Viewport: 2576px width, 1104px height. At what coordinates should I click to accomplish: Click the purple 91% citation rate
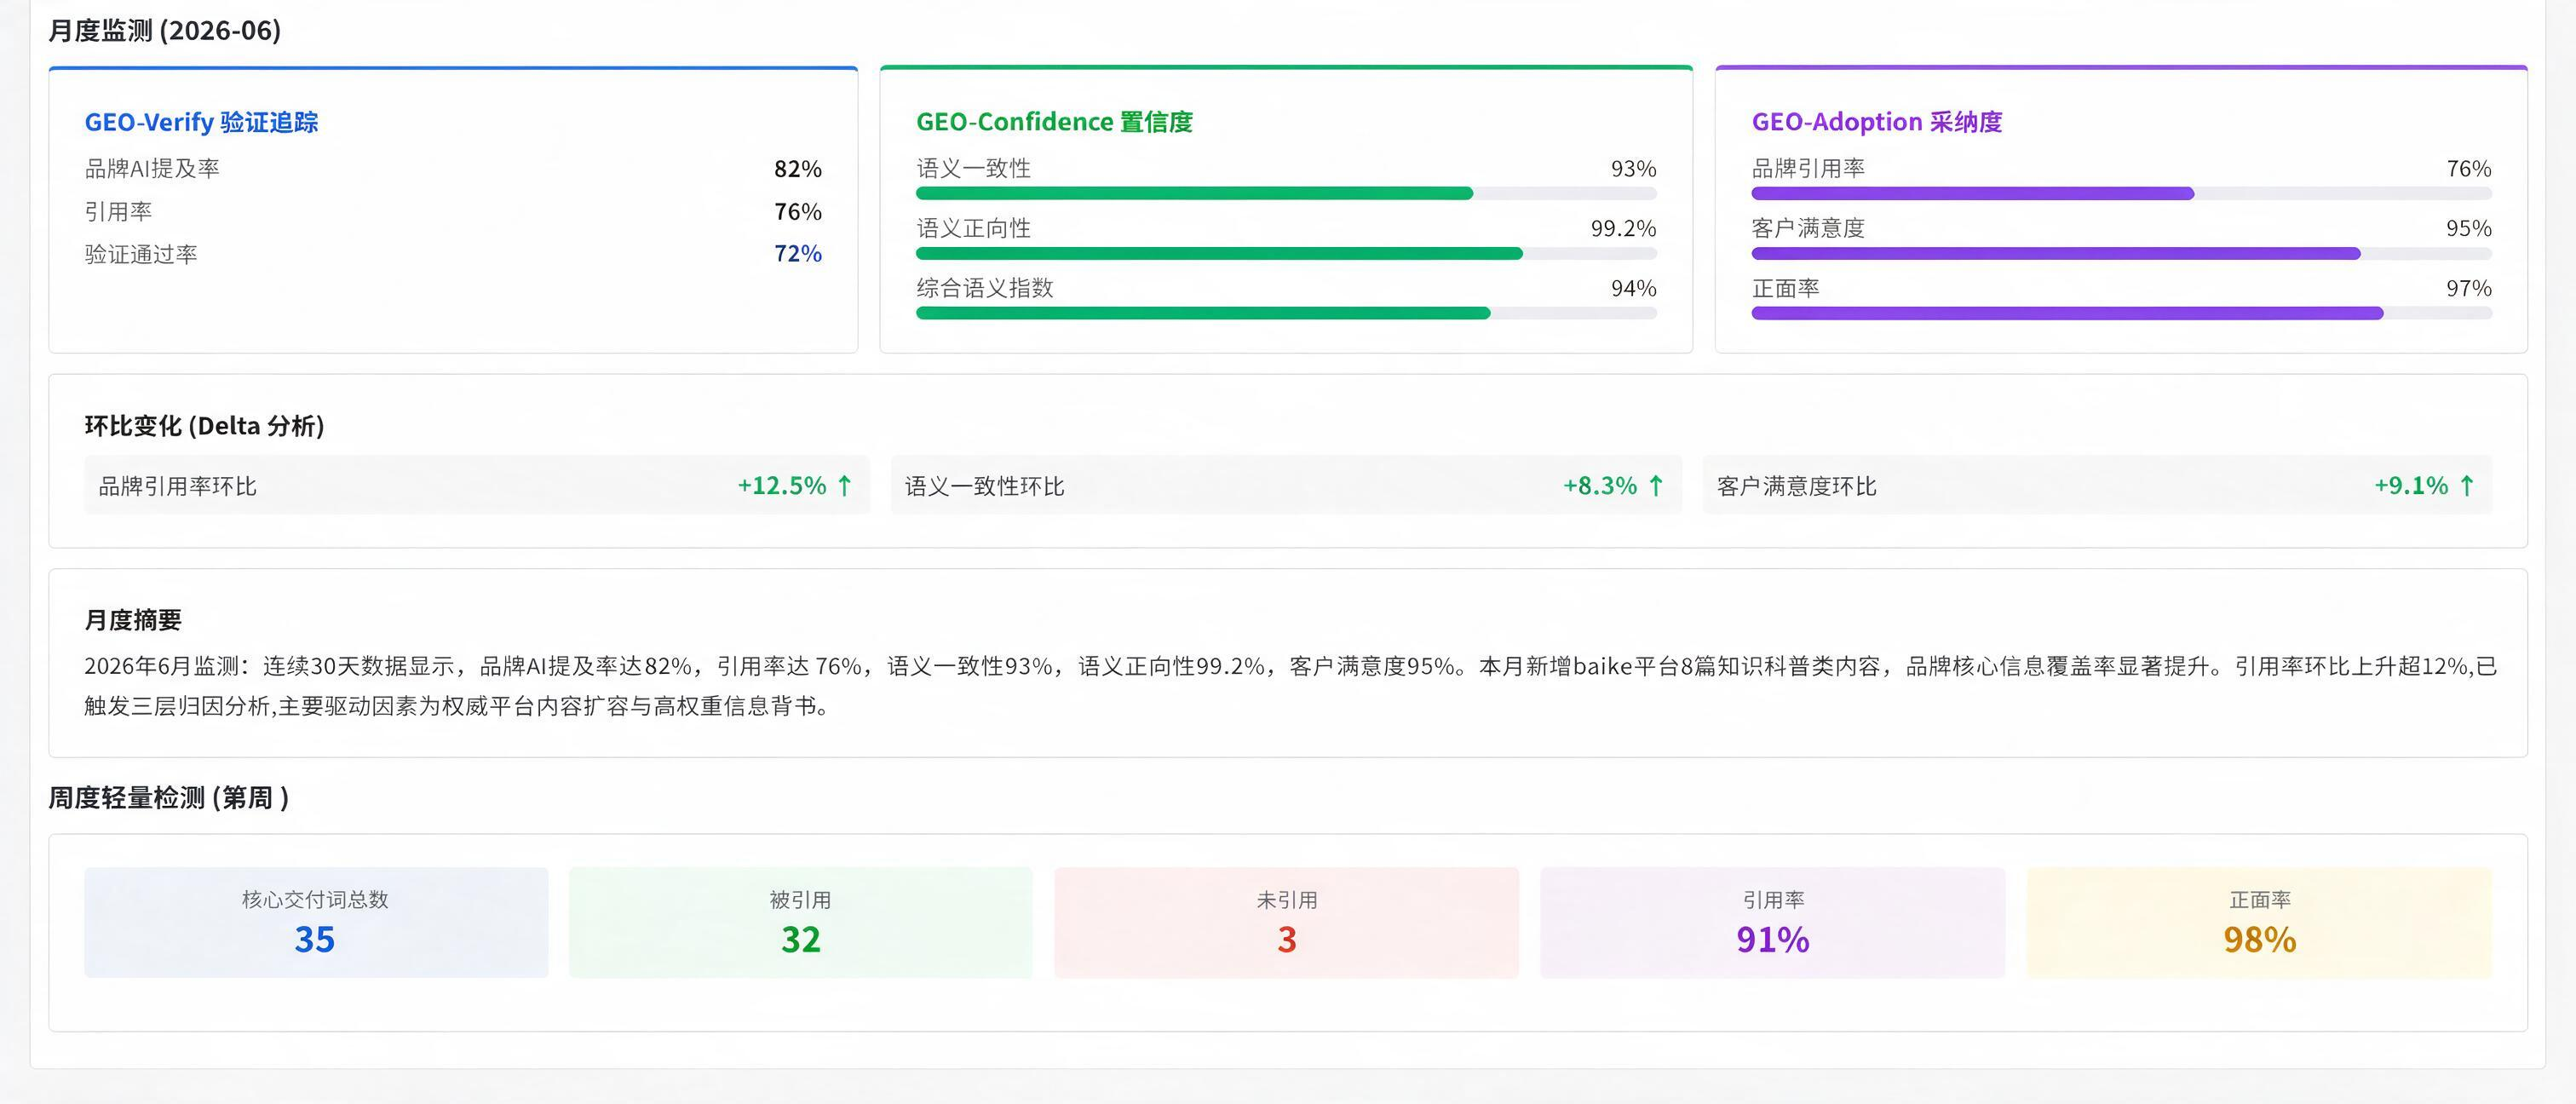pos(1773,940)
